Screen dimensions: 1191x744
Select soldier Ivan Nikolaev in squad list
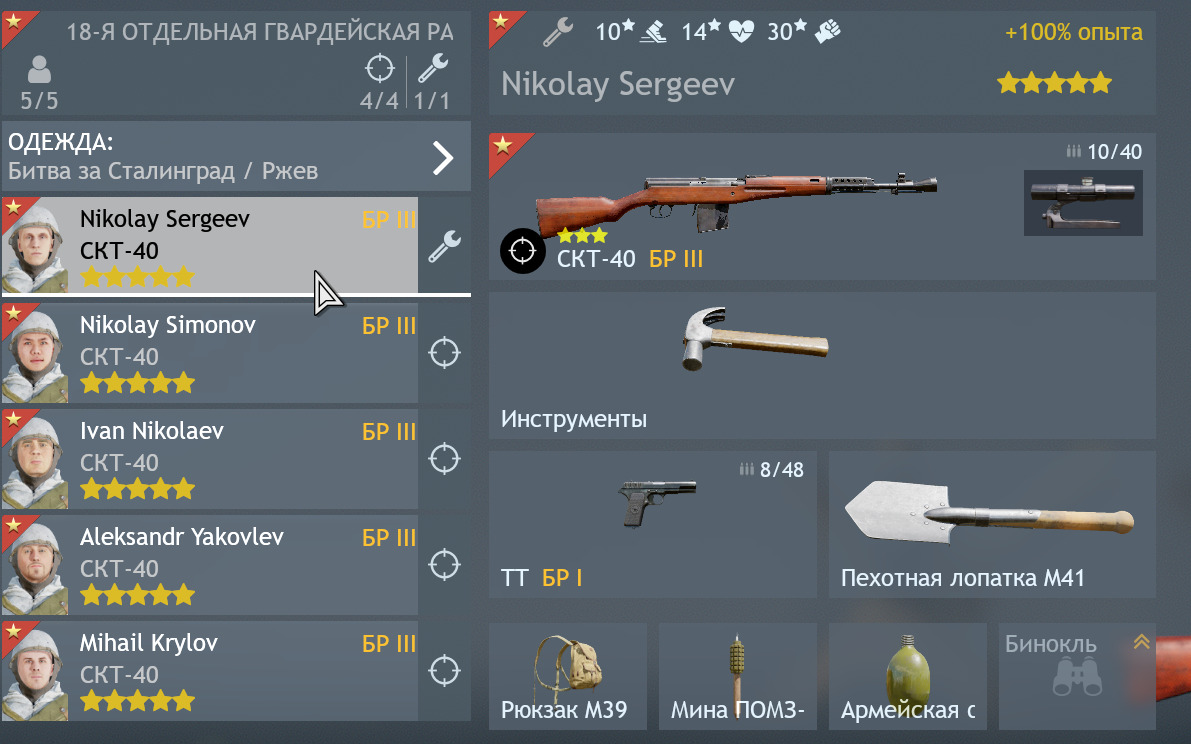tap(210, 459)
